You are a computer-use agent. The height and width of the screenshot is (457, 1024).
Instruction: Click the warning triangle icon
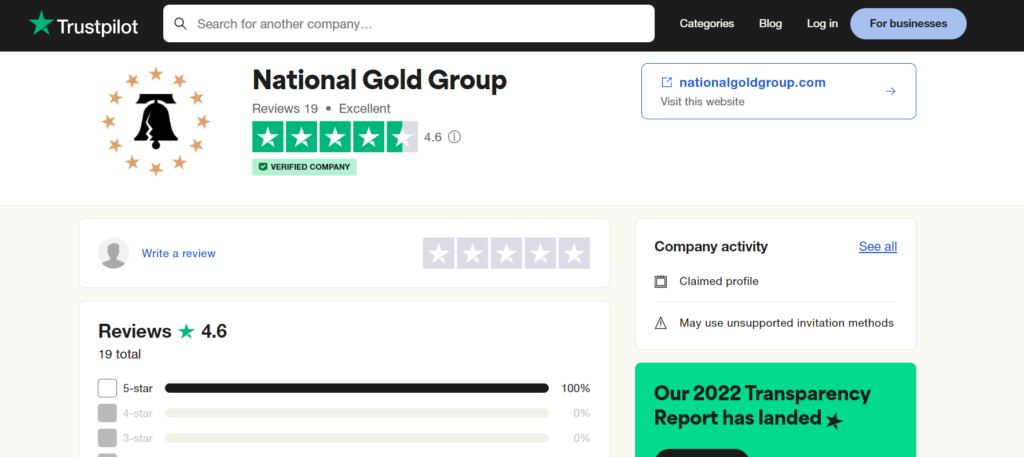coord(661,323)
